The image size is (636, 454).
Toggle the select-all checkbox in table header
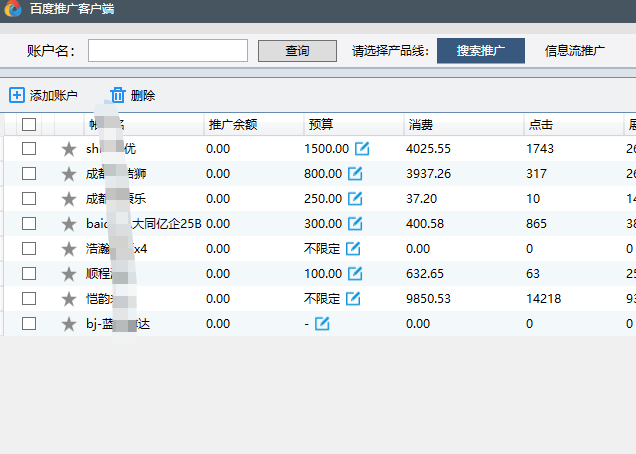tap(29, 124)
